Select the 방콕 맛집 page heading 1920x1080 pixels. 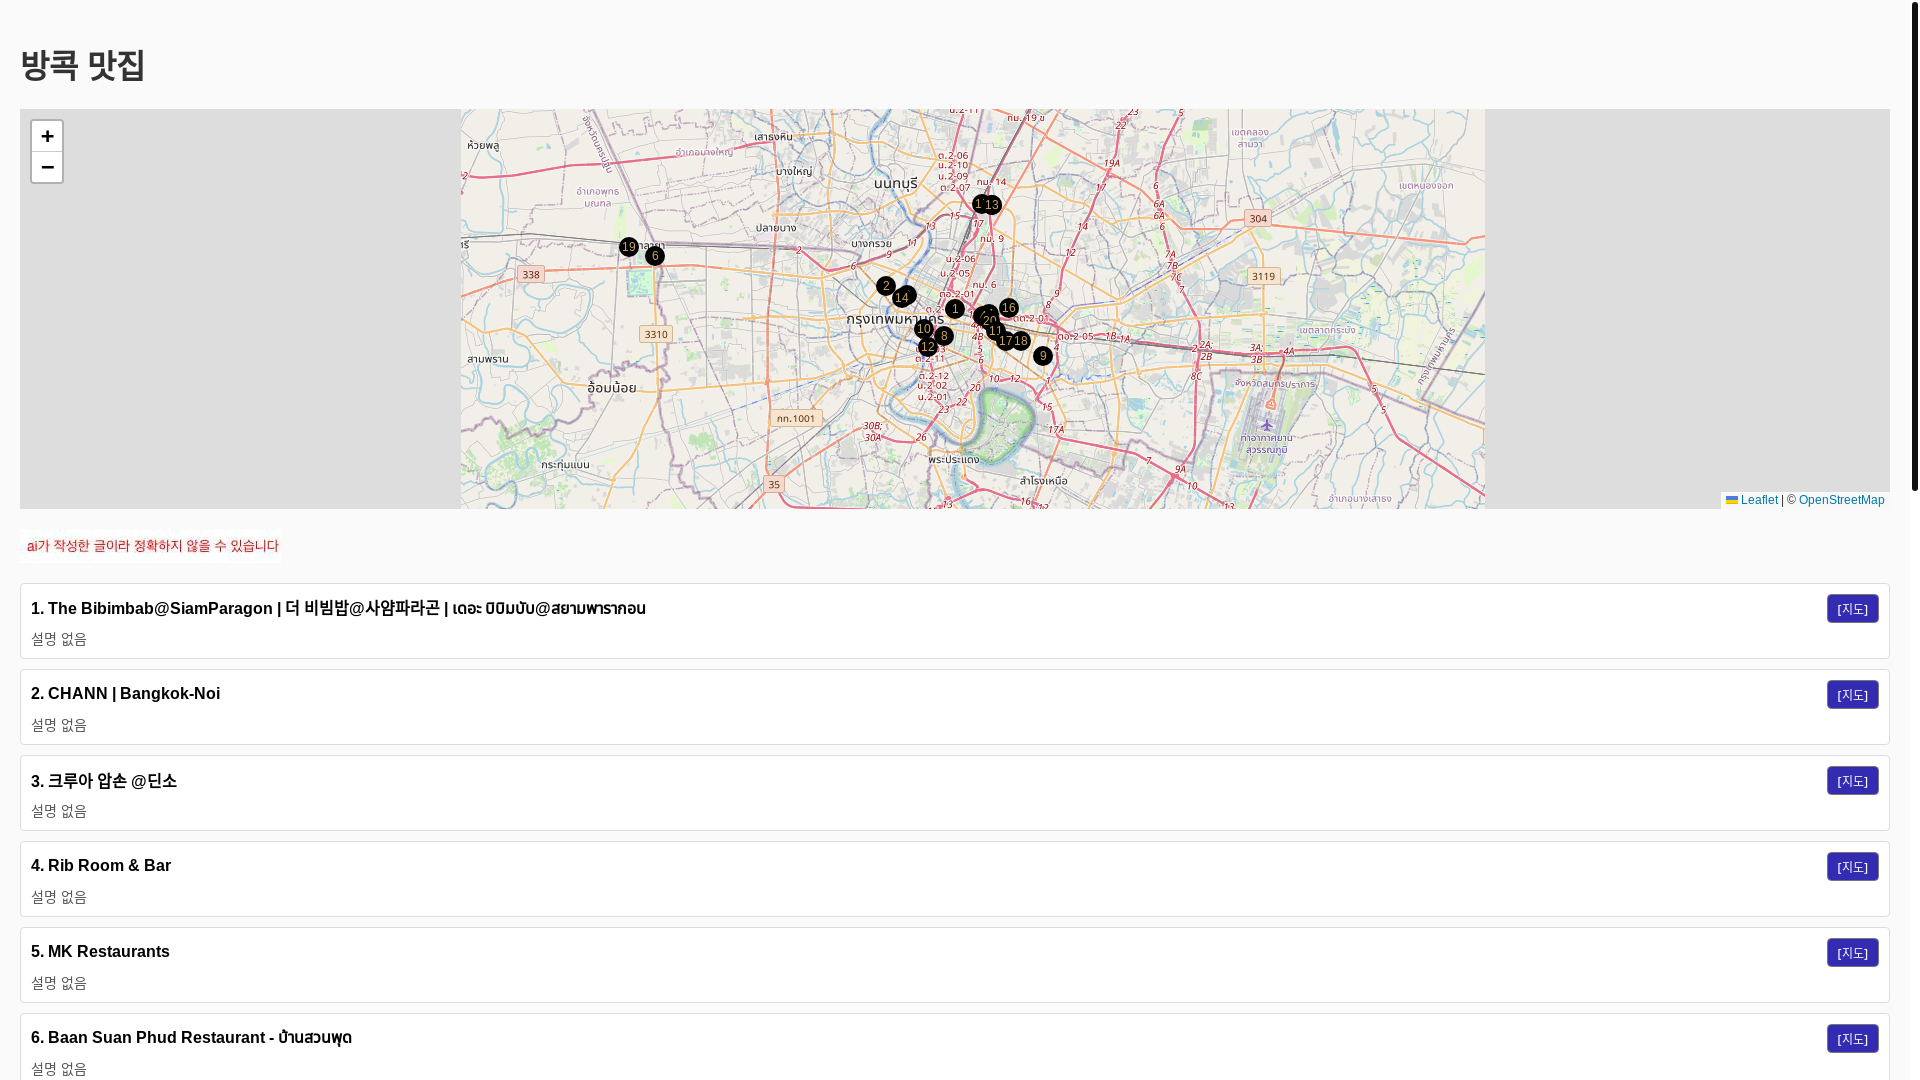point(83,66)
